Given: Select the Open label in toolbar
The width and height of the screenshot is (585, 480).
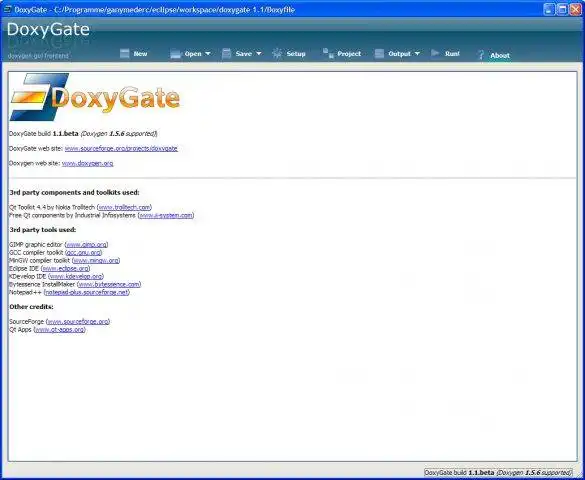Looking at the screenshot, I should [193, 54].
